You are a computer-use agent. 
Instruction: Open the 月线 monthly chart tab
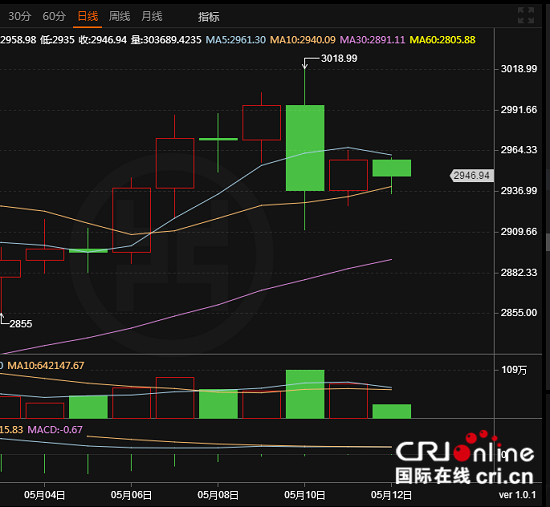click(152, 16)
